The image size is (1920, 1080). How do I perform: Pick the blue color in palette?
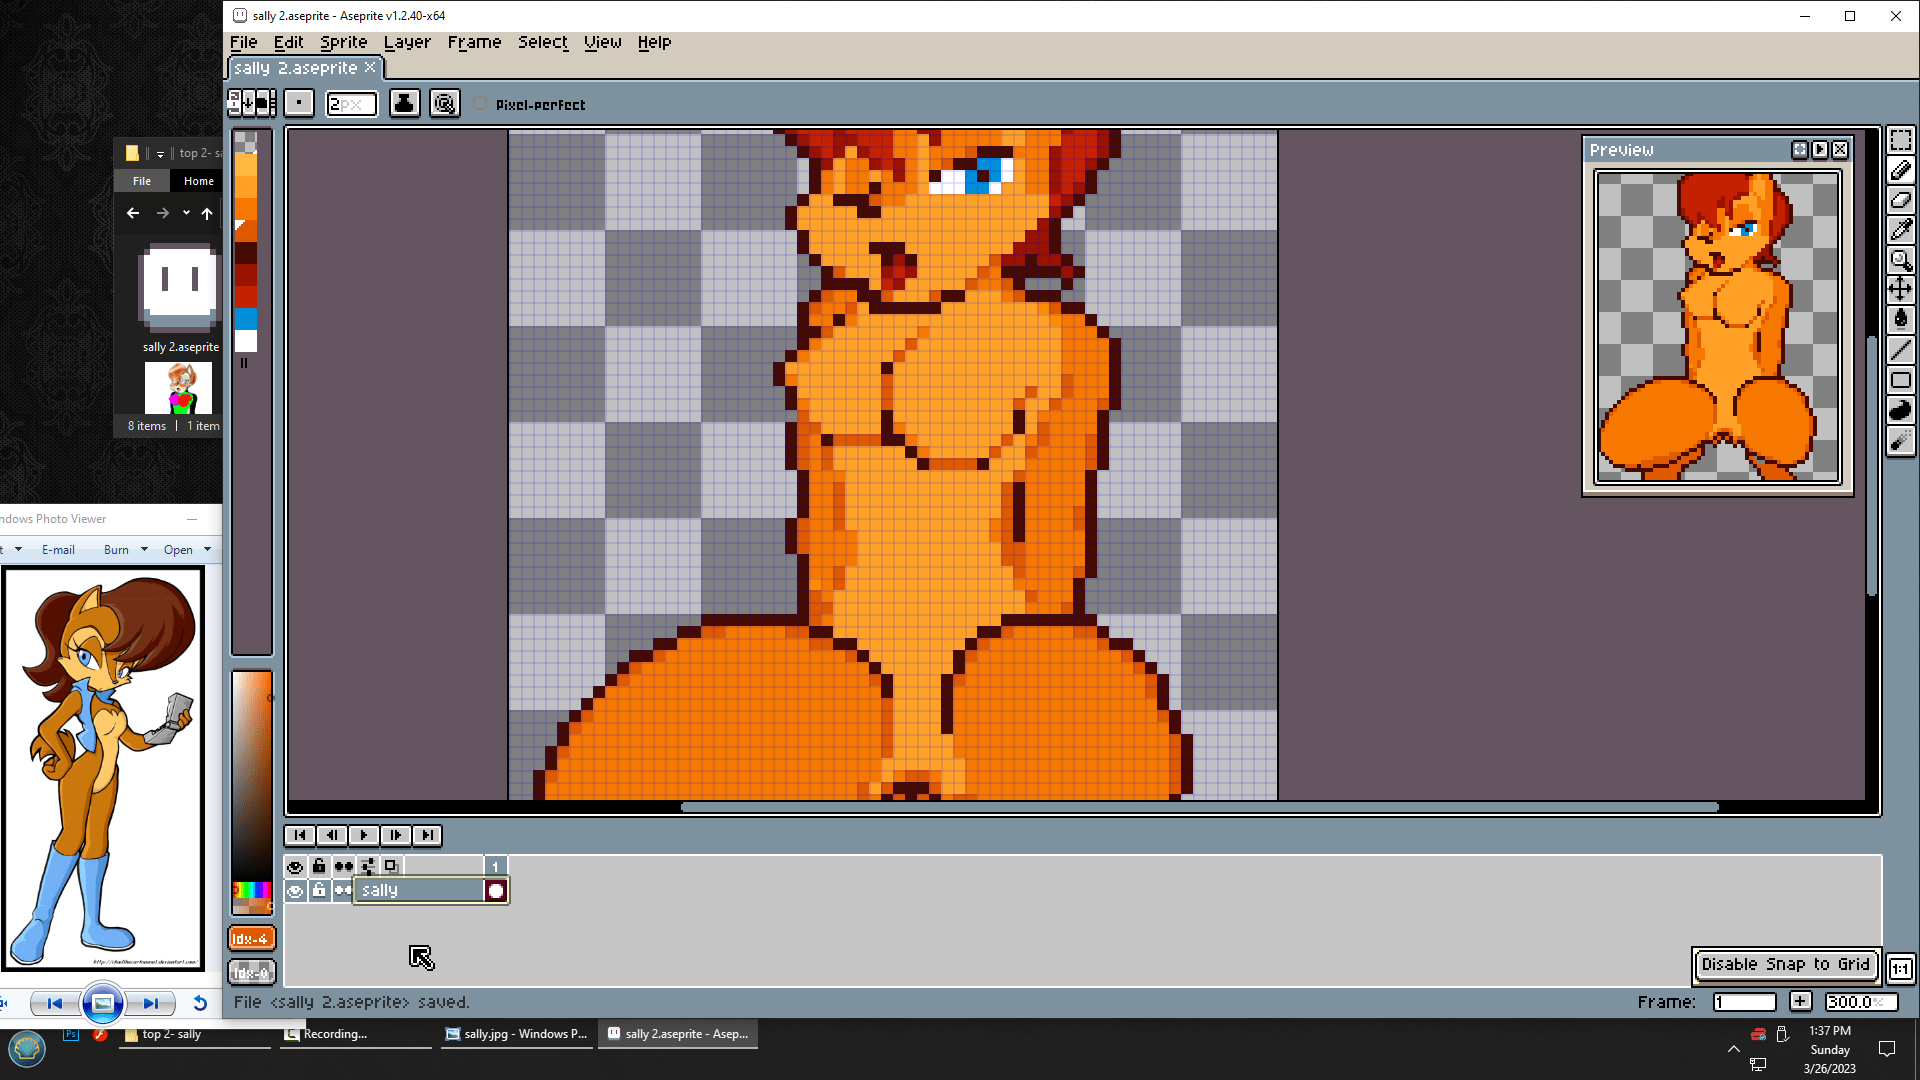coord(246,319)
